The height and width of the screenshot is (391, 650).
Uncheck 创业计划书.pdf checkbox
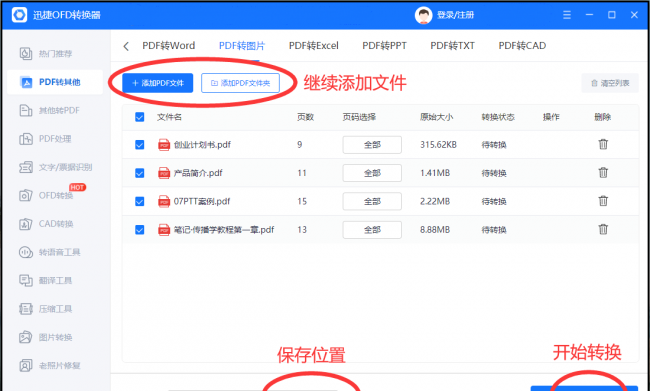pos(140,145)
